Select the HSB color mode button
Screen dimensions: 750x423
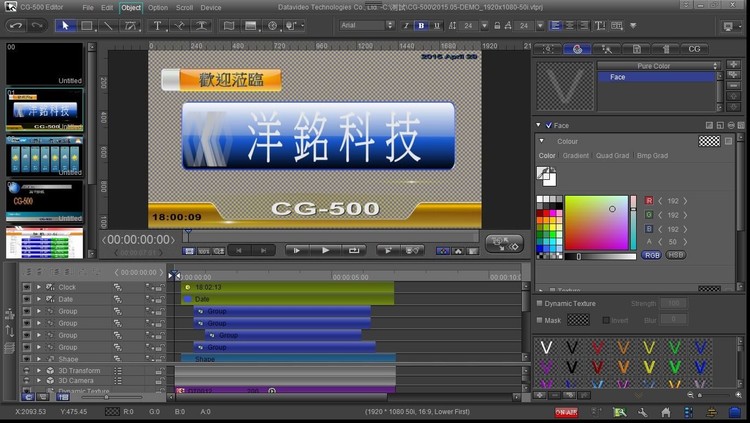(x=675, y=255)
